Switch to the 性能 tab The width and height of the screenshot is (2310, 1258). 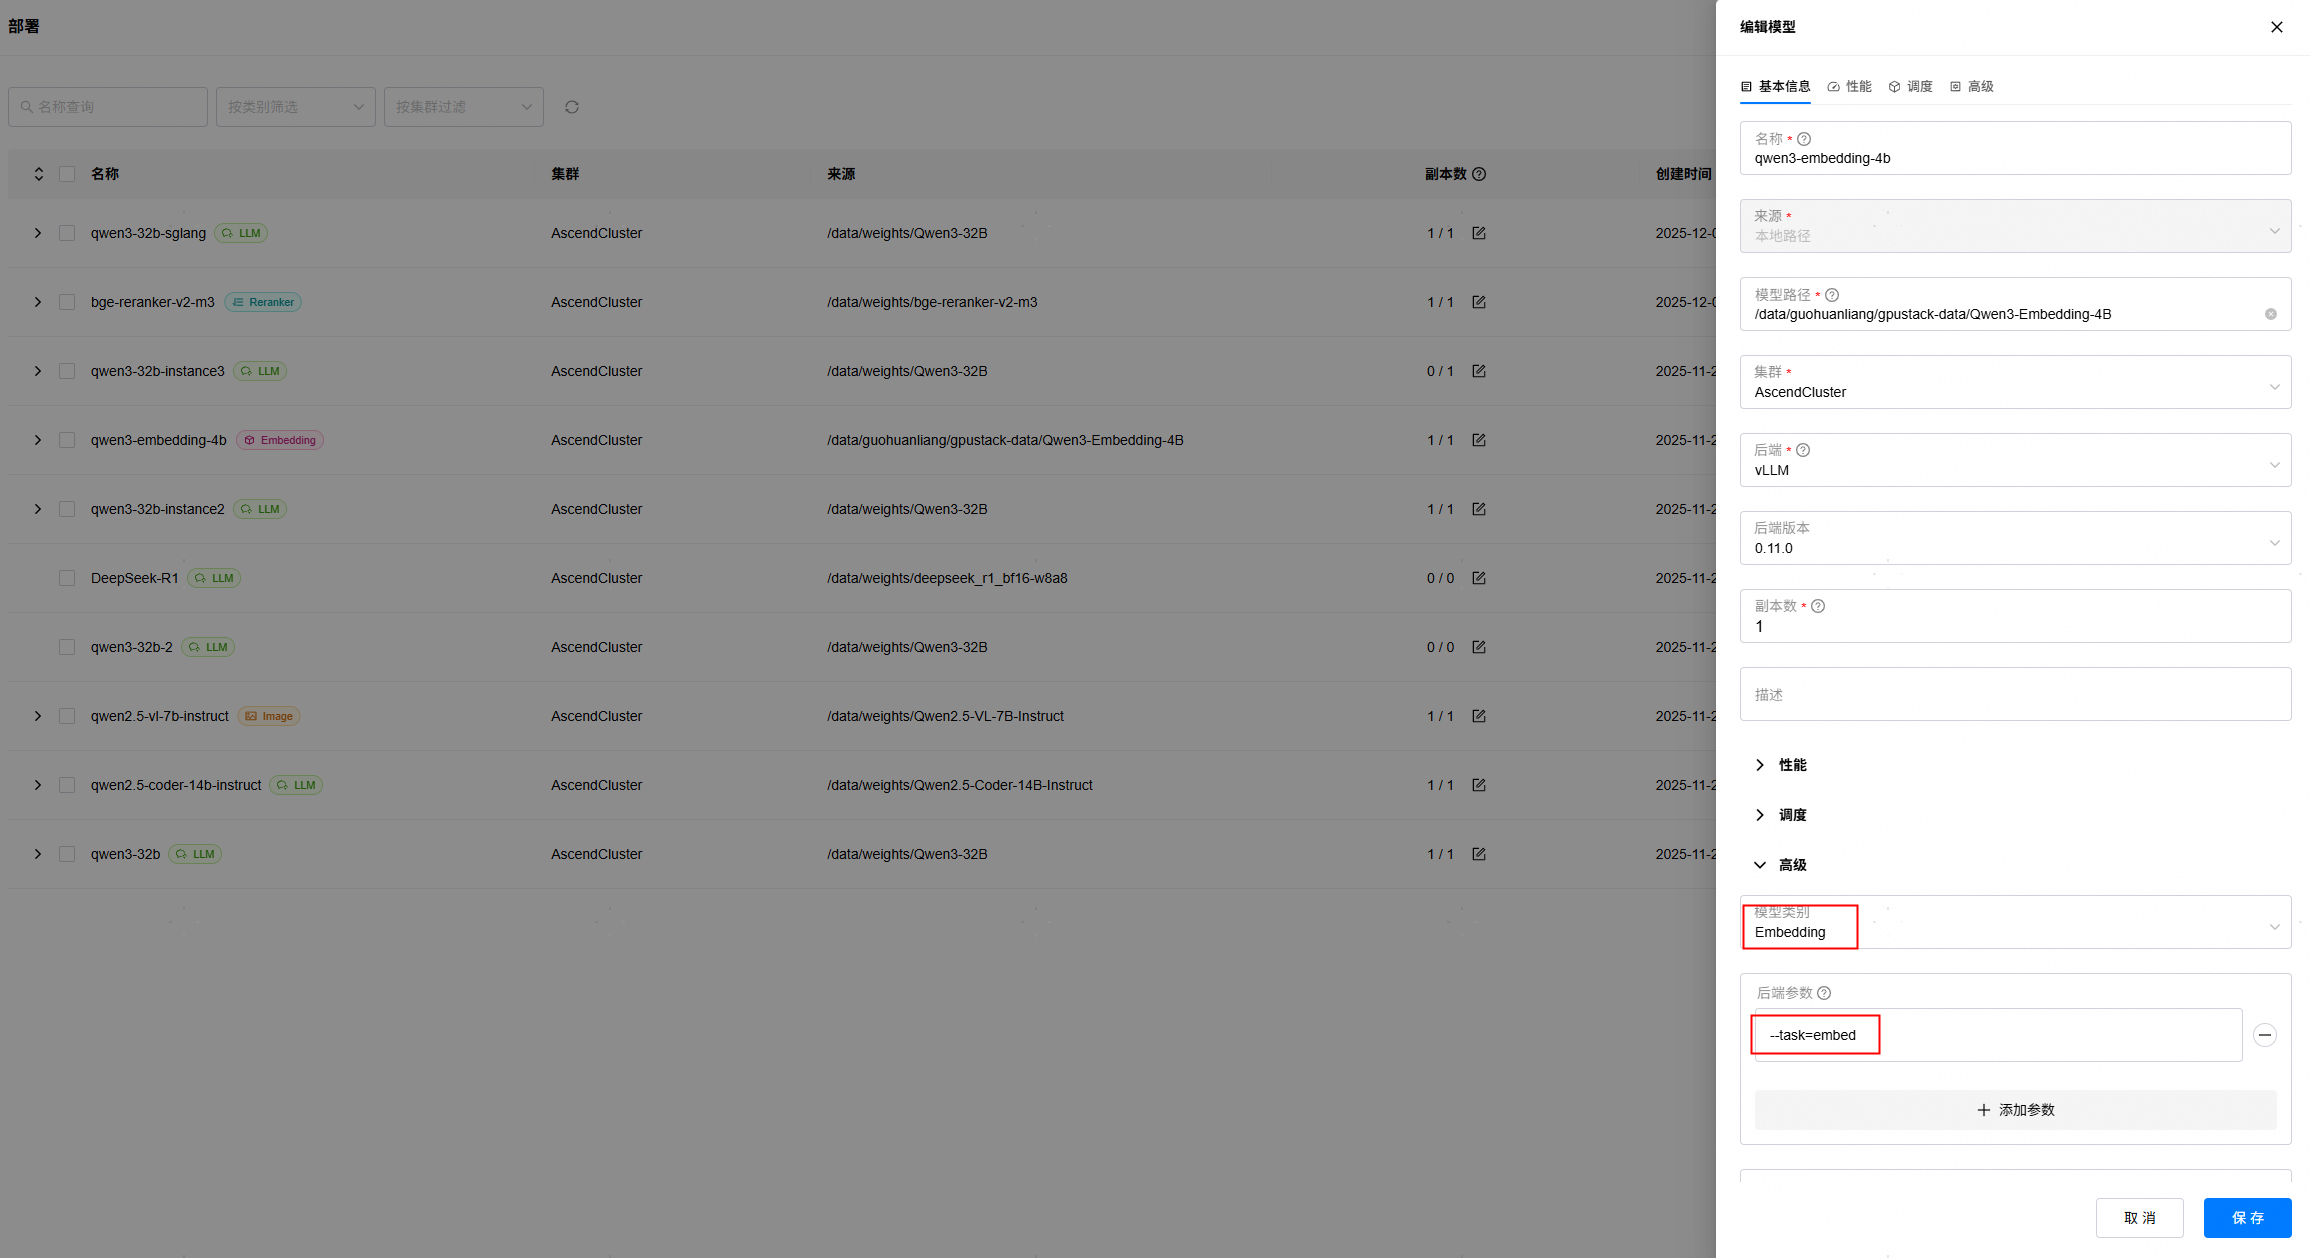click(x=1849, y=86)
